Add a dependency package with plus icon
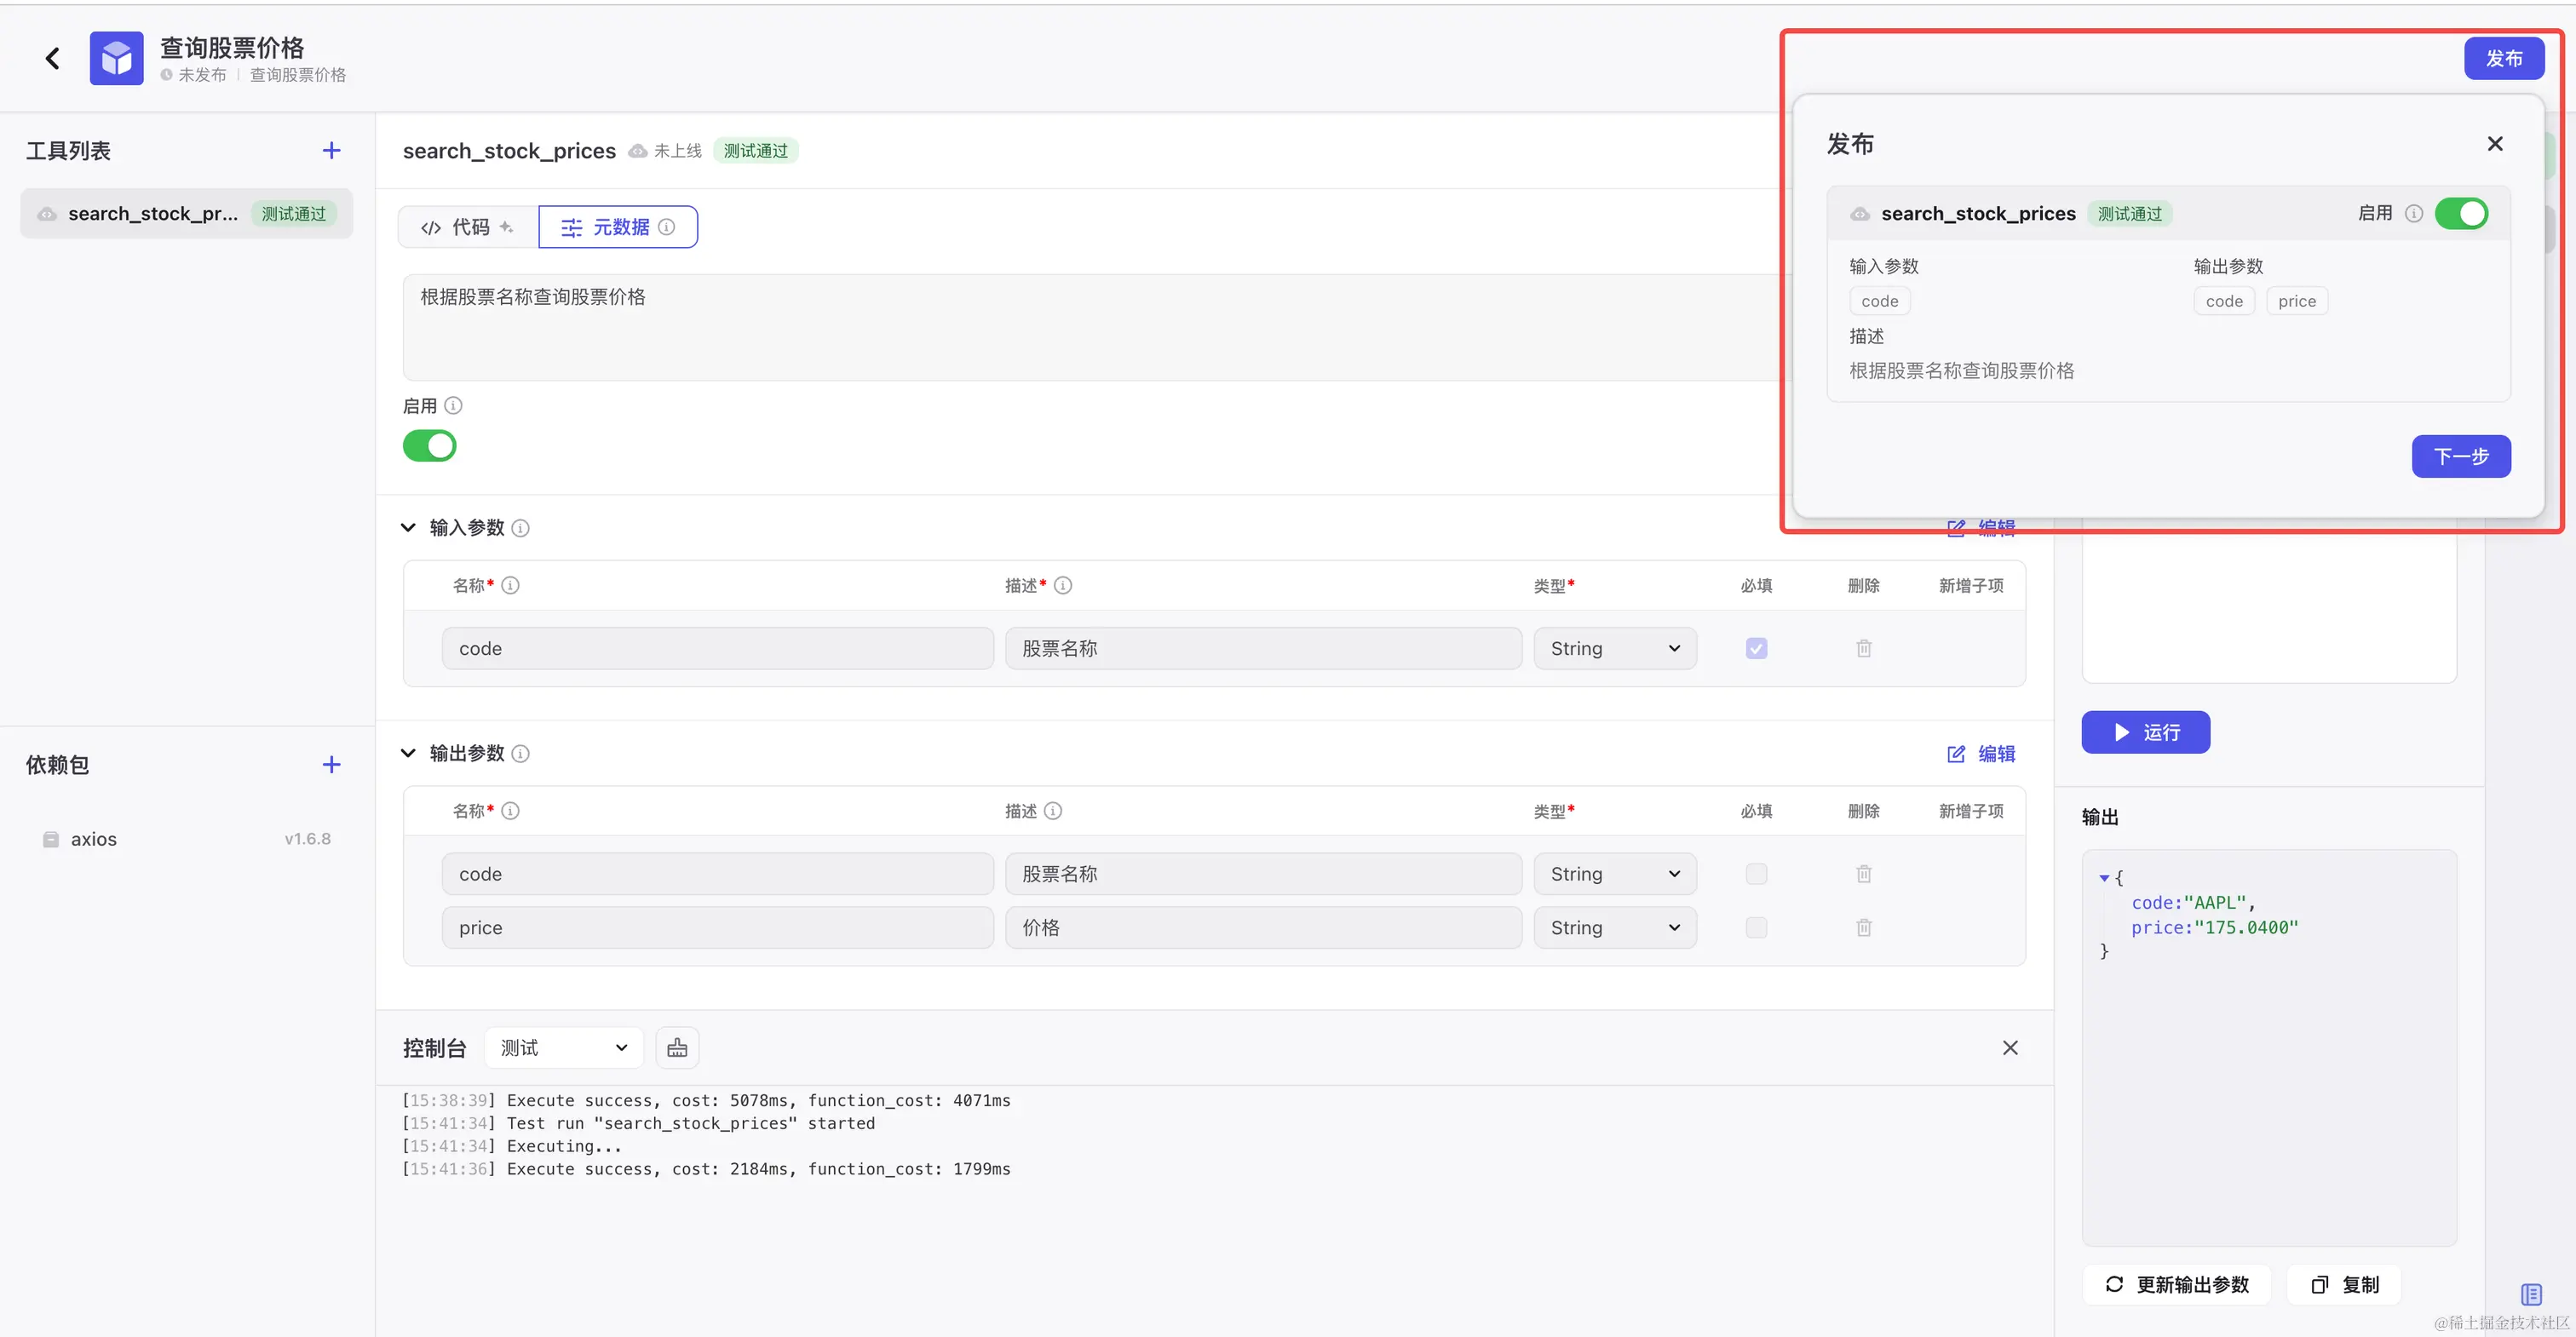Viewport: 2576px width, 1337px height. click(331, 765)
